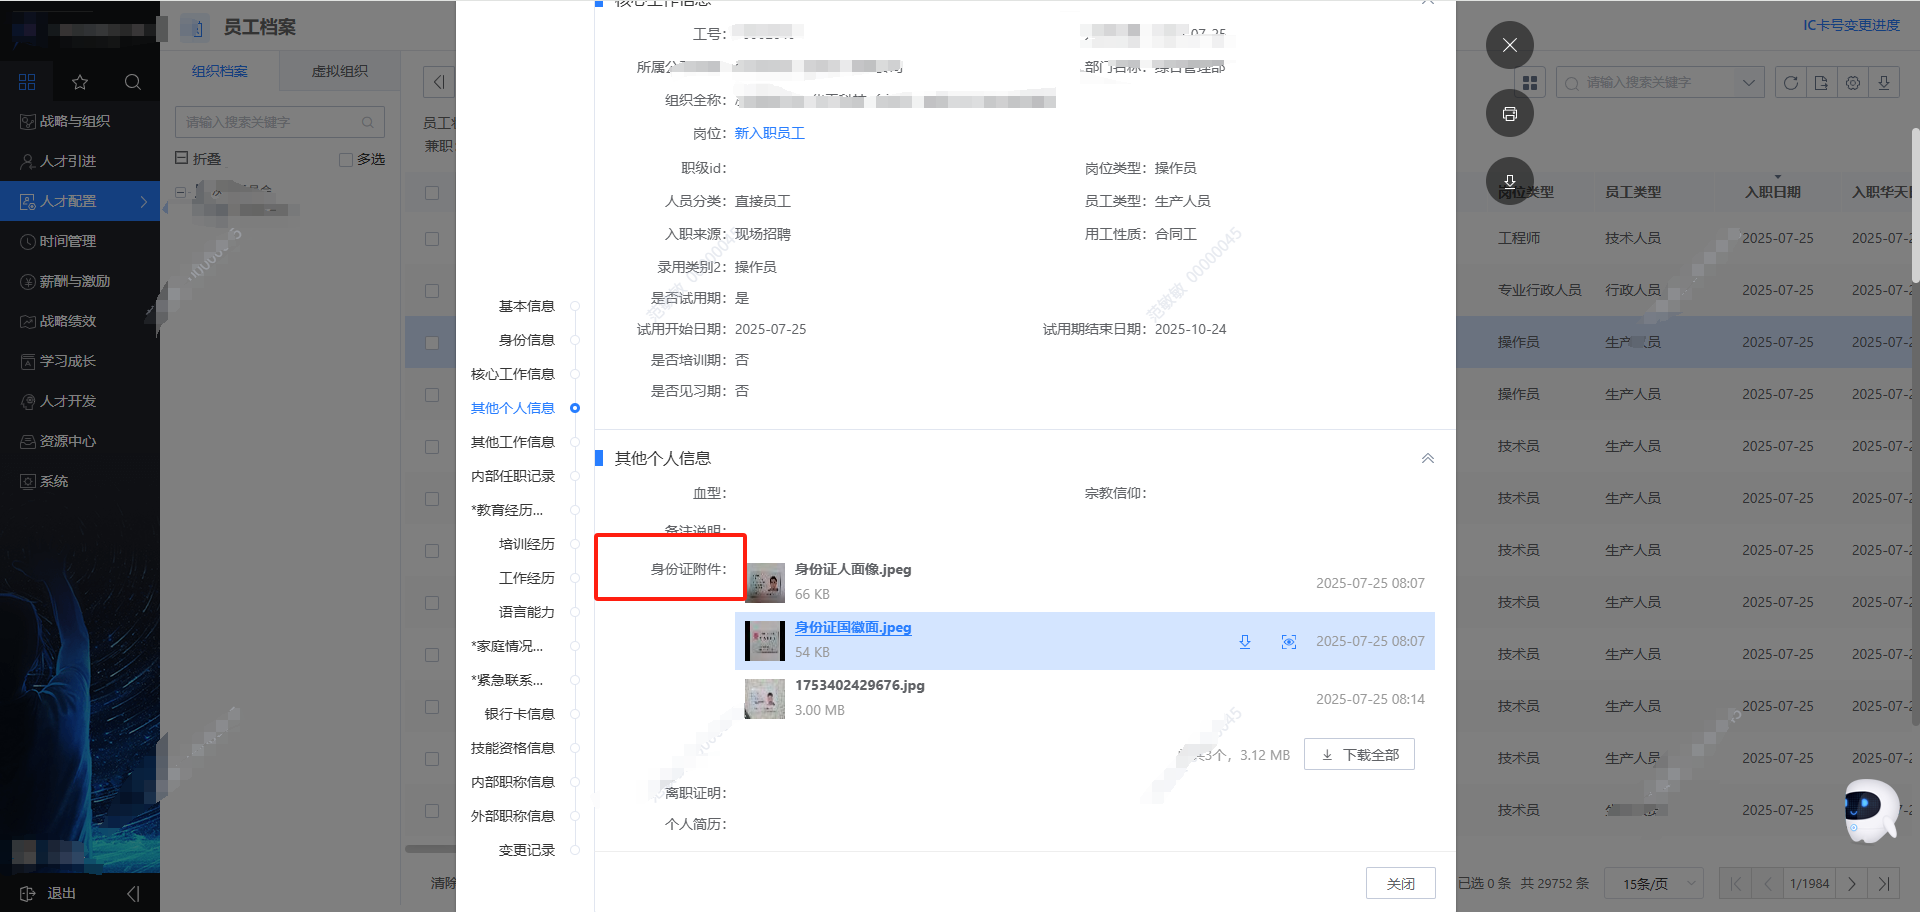
Task: Preview the 身份证国徽面.jpeg attachment
Action: (x=1289, y=642)
